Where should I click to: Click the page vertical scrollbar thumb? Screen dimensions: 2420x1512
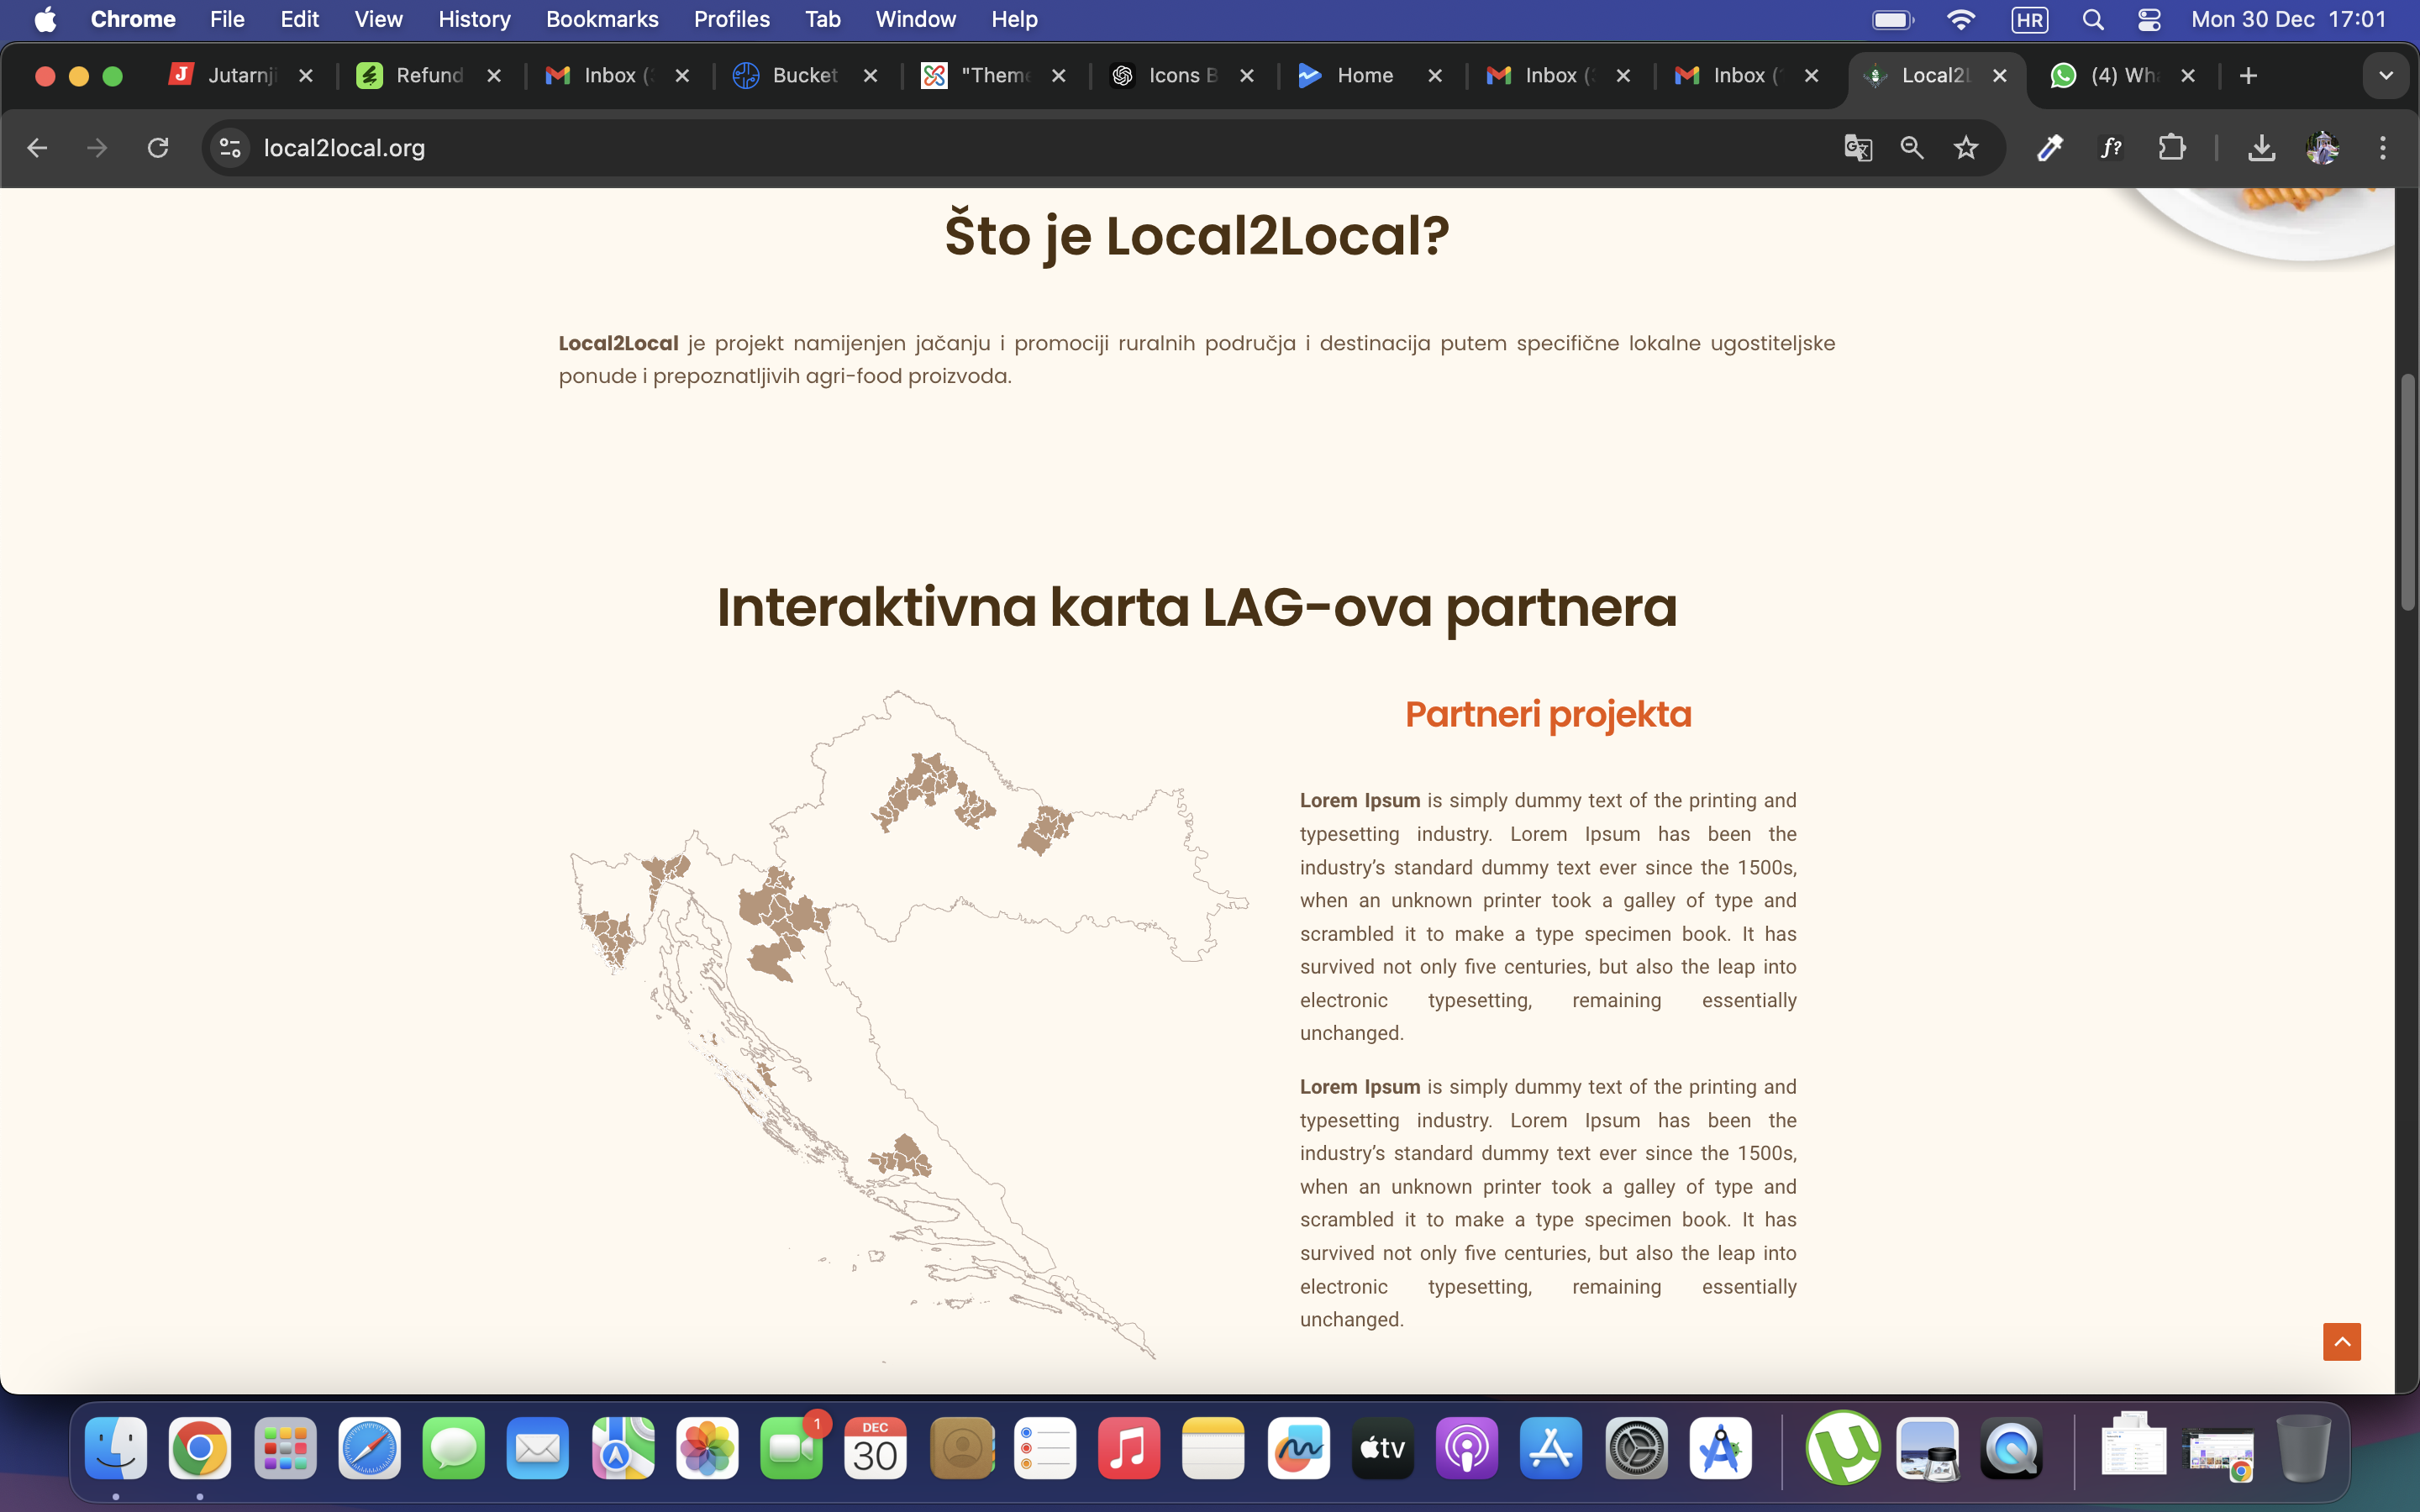point(2408,491)
